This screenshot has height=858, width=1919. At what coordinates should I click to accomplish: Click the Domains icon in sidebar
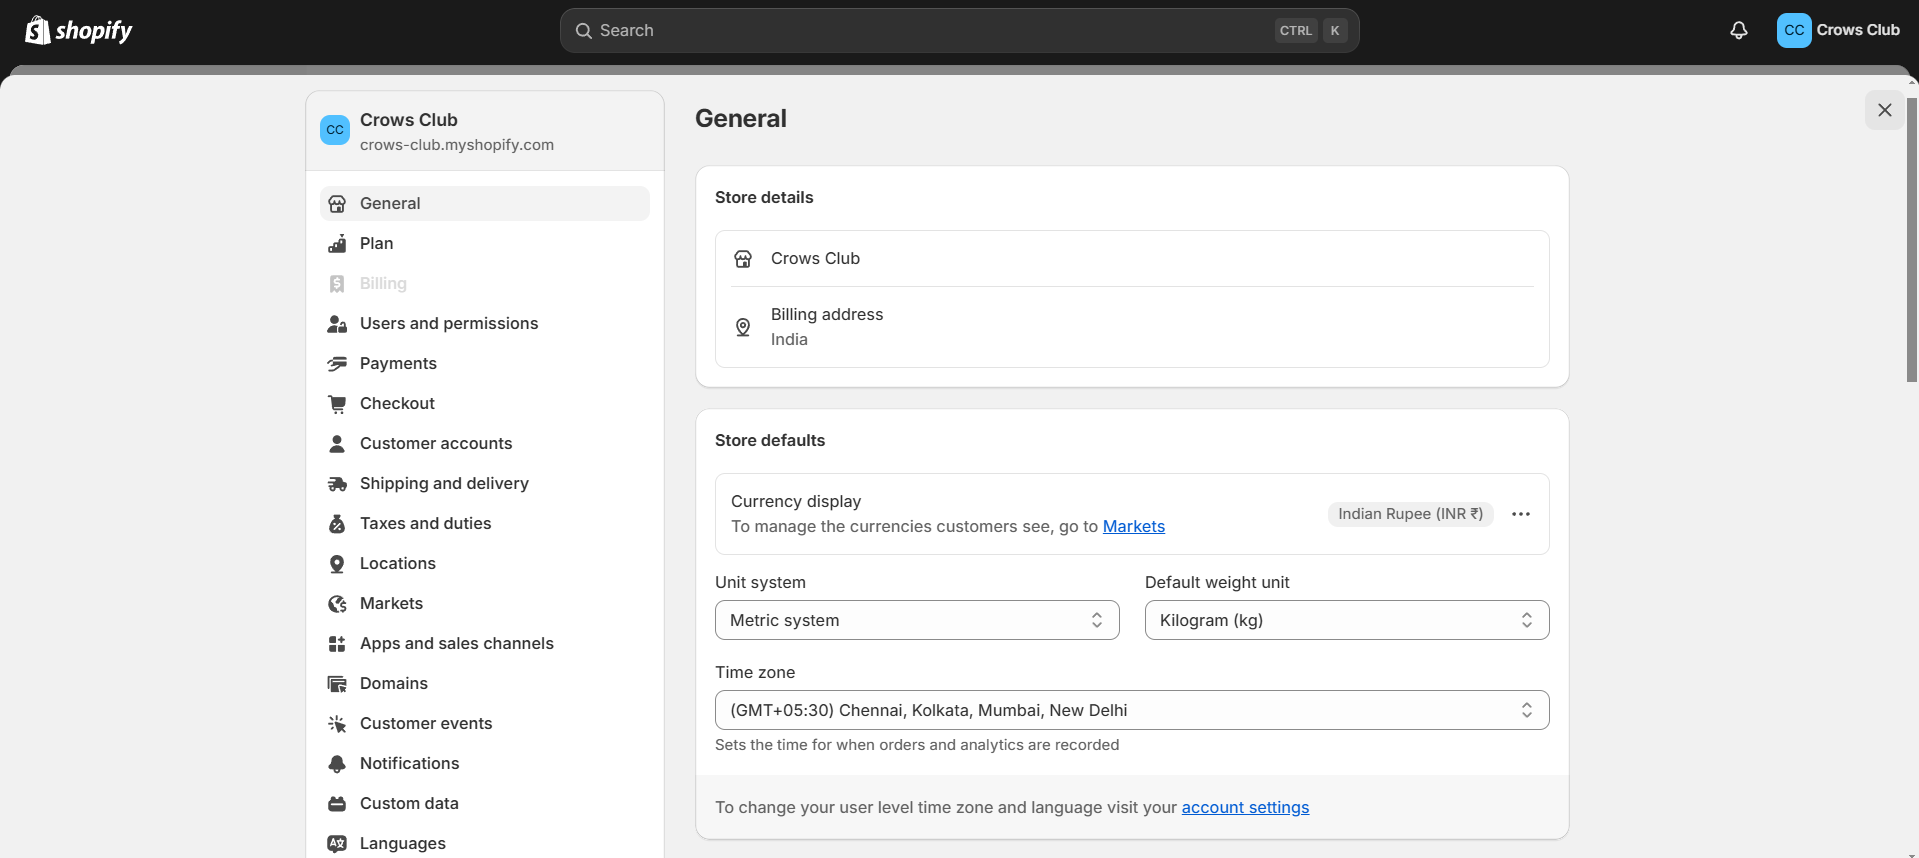click(337, 683)
